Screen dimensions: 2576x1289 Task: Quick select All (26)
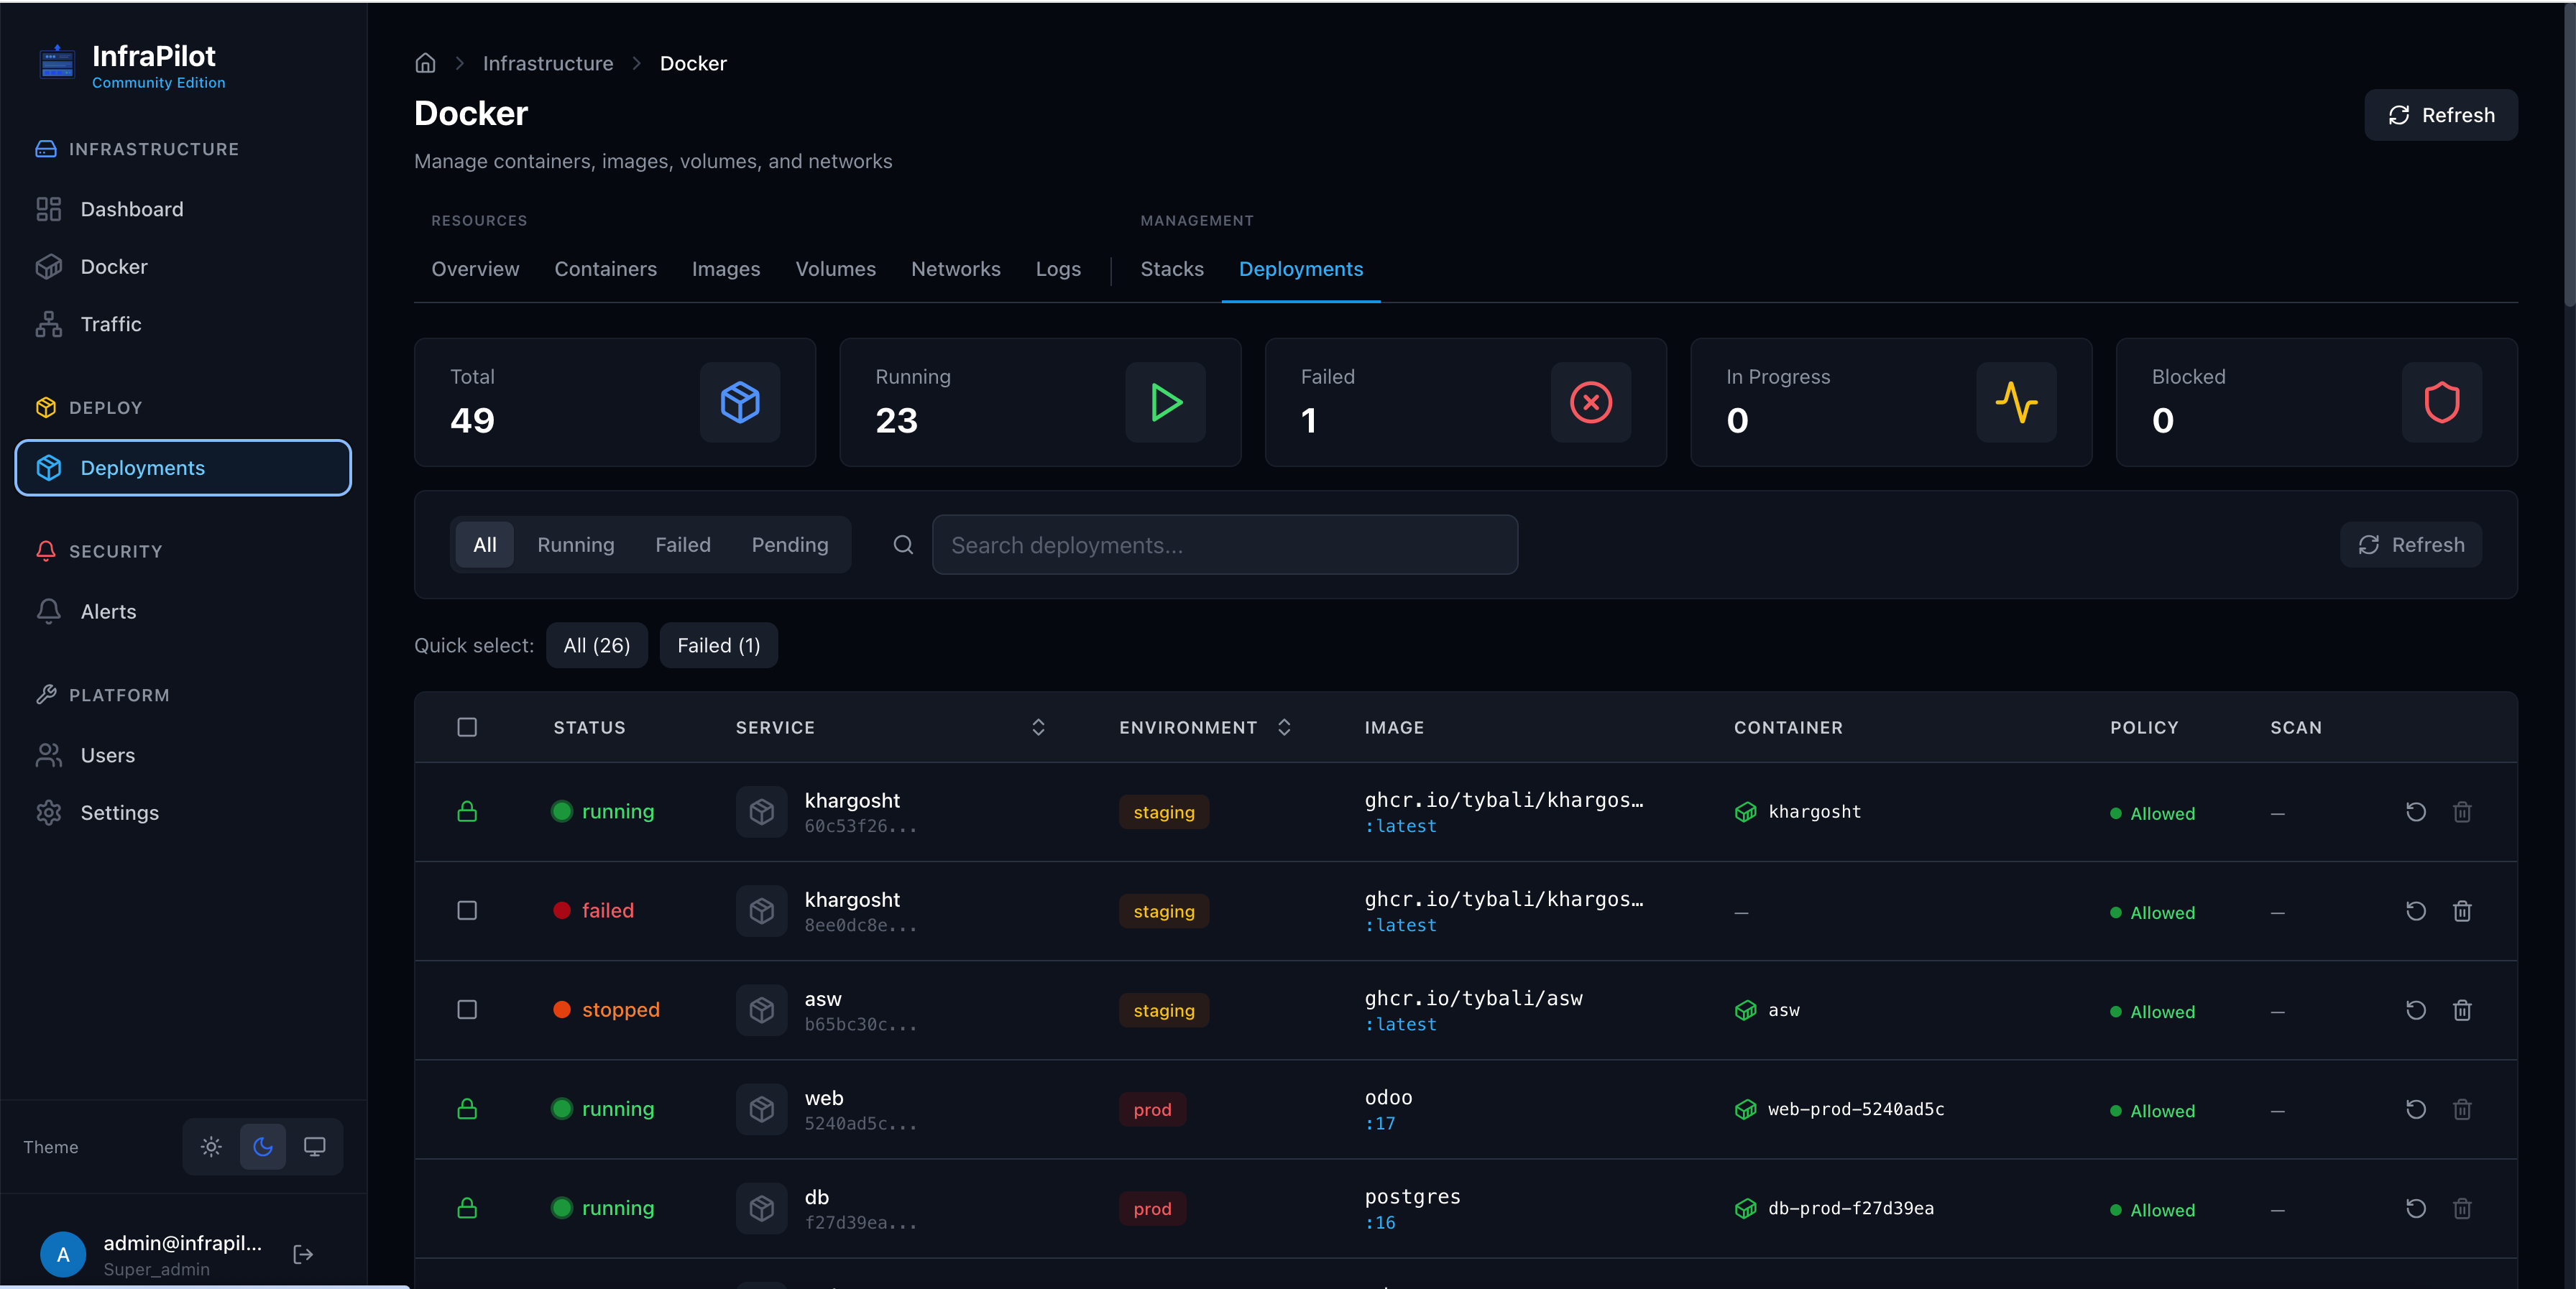[x=597, y=645]
